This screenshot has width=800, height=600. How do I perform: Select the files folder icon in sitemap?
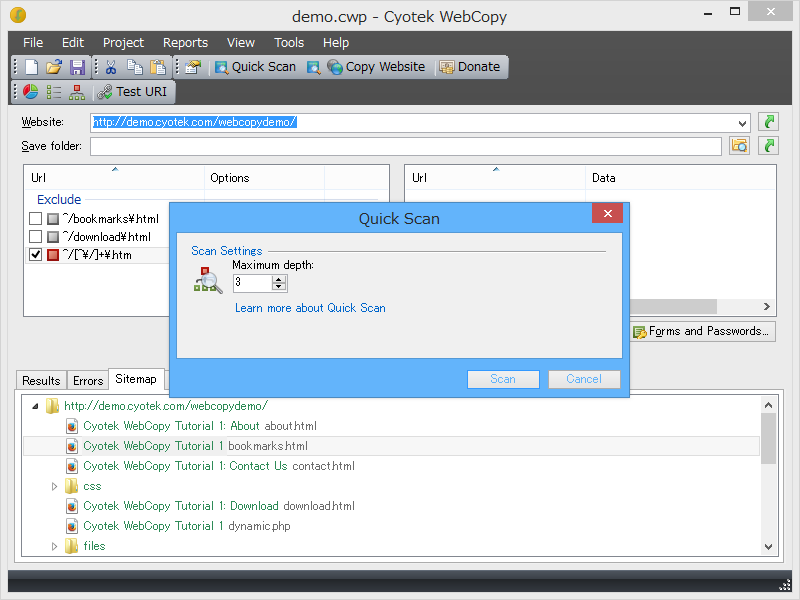tap(71, 546)
